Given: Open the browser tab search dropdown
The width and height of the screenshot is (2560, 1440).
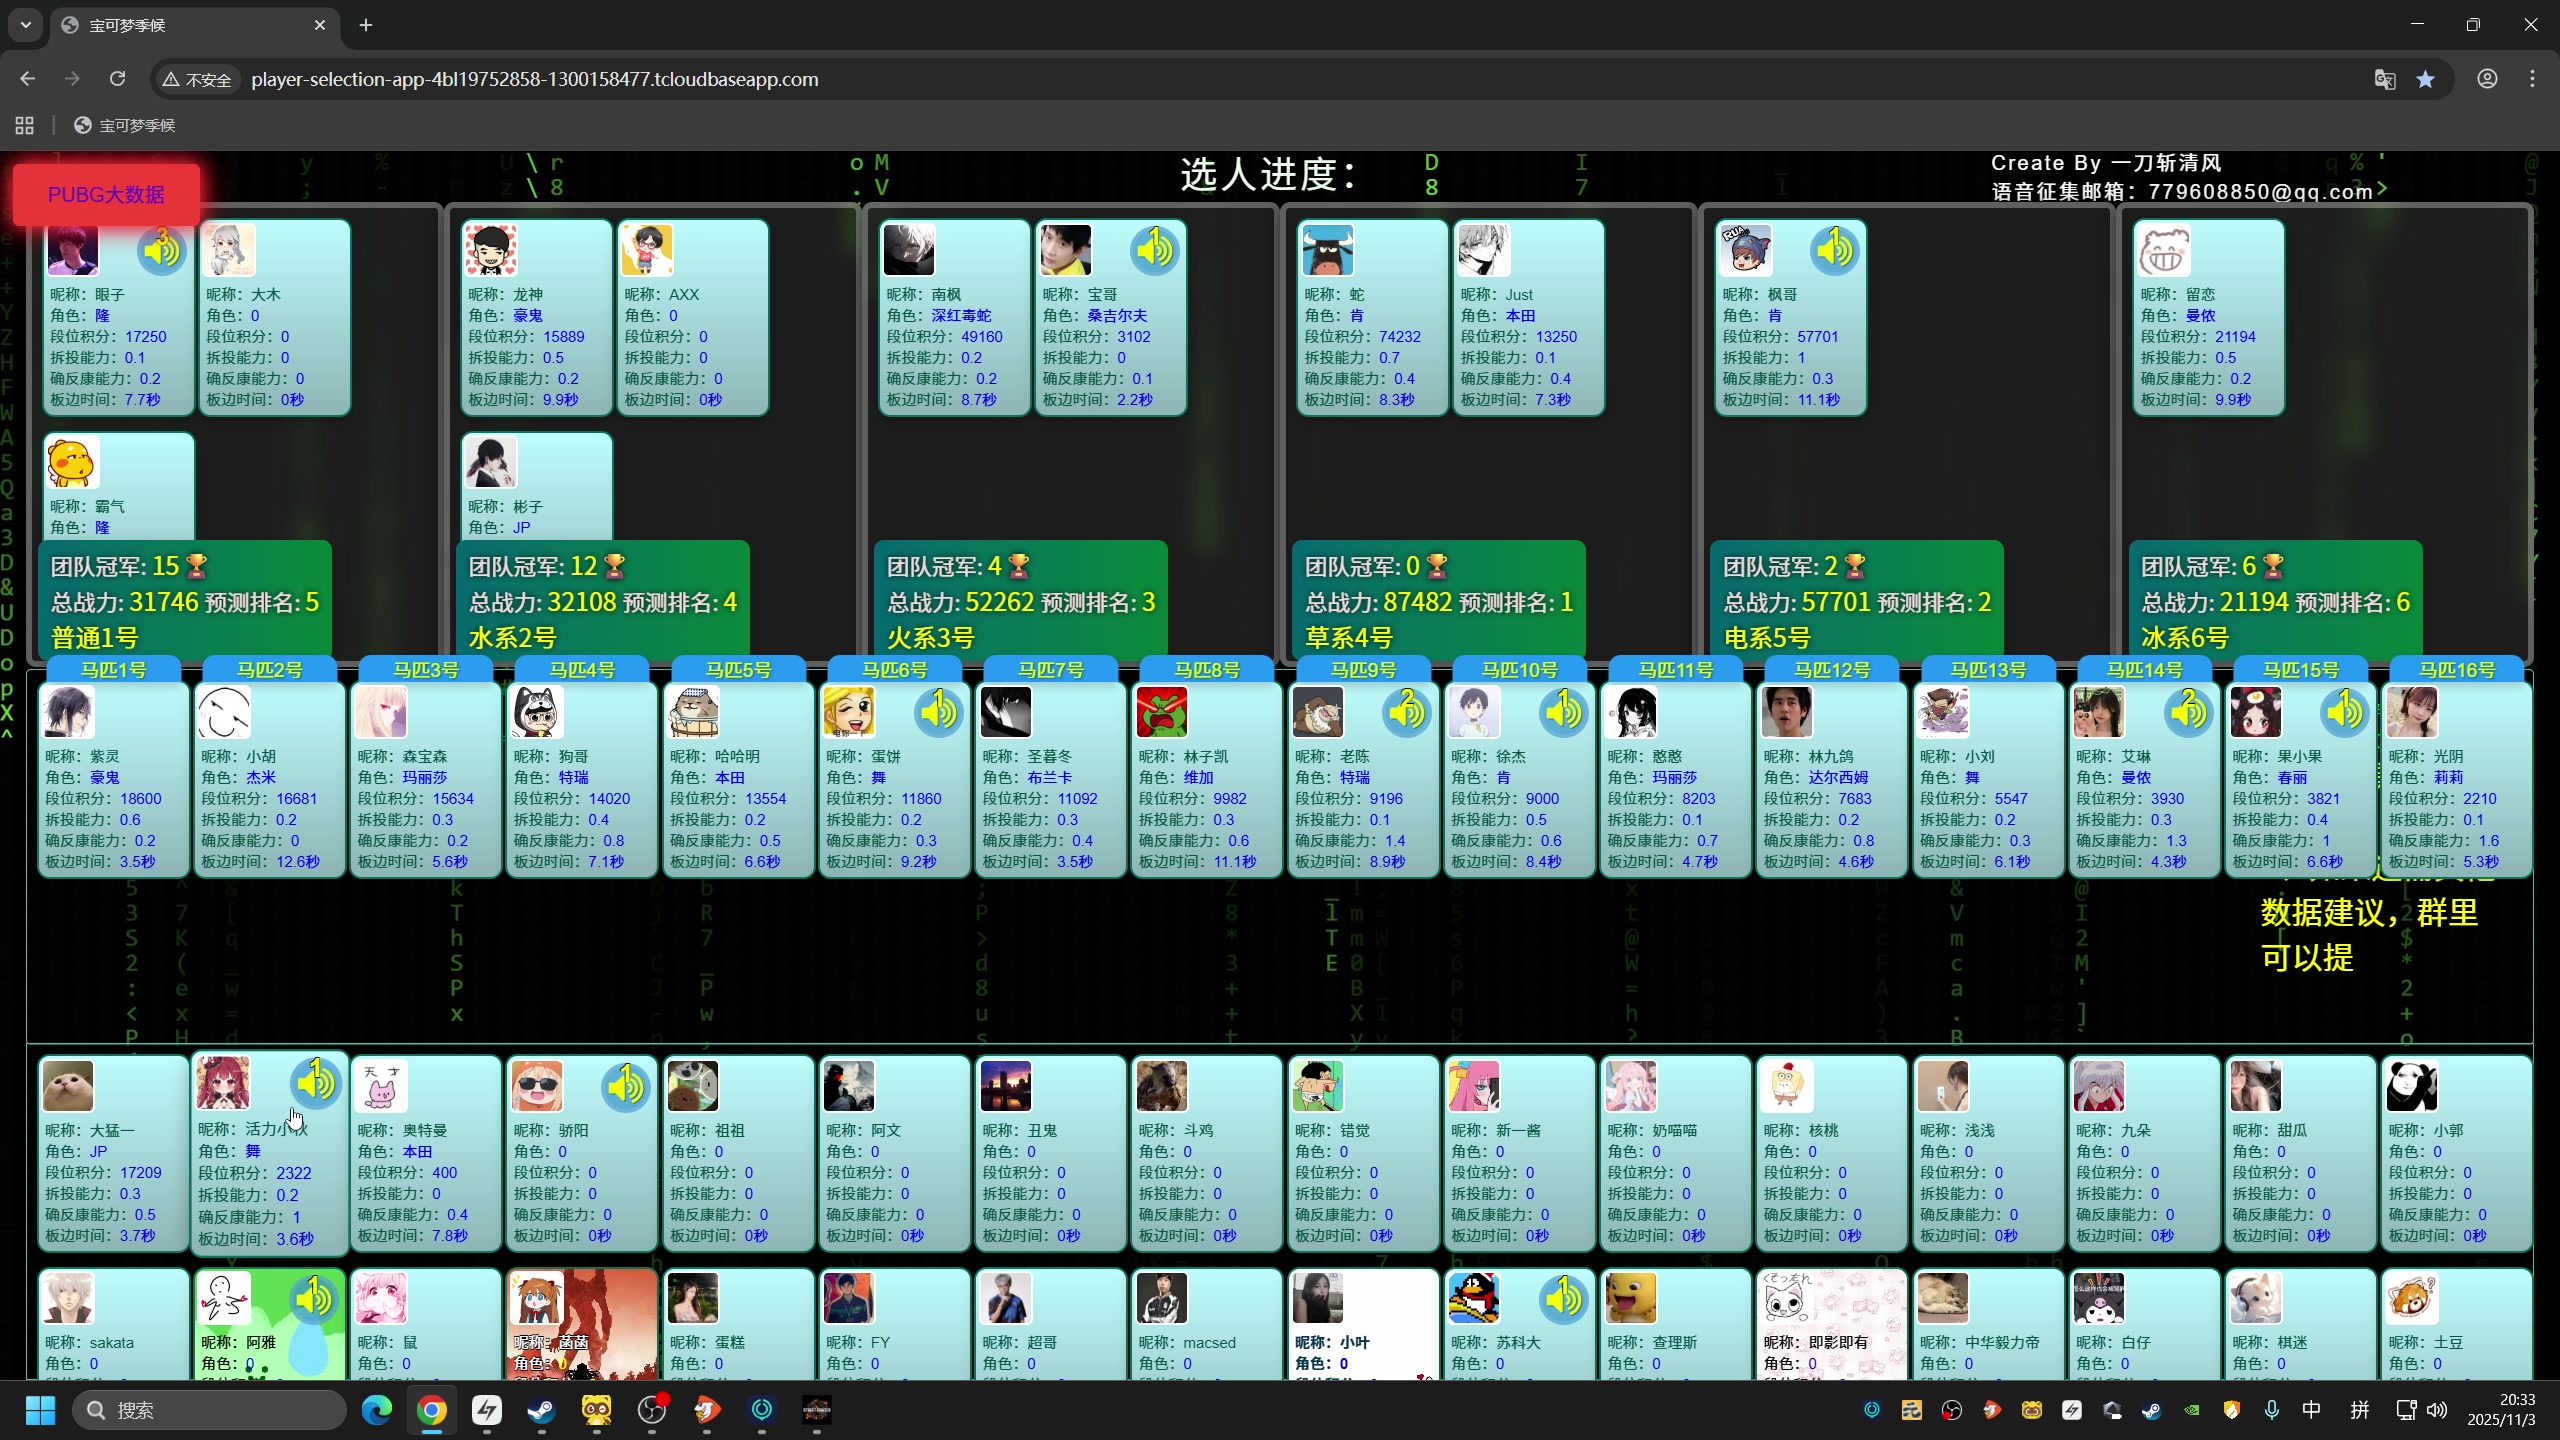Looking at the screenshot, I should tap(25, 25).
